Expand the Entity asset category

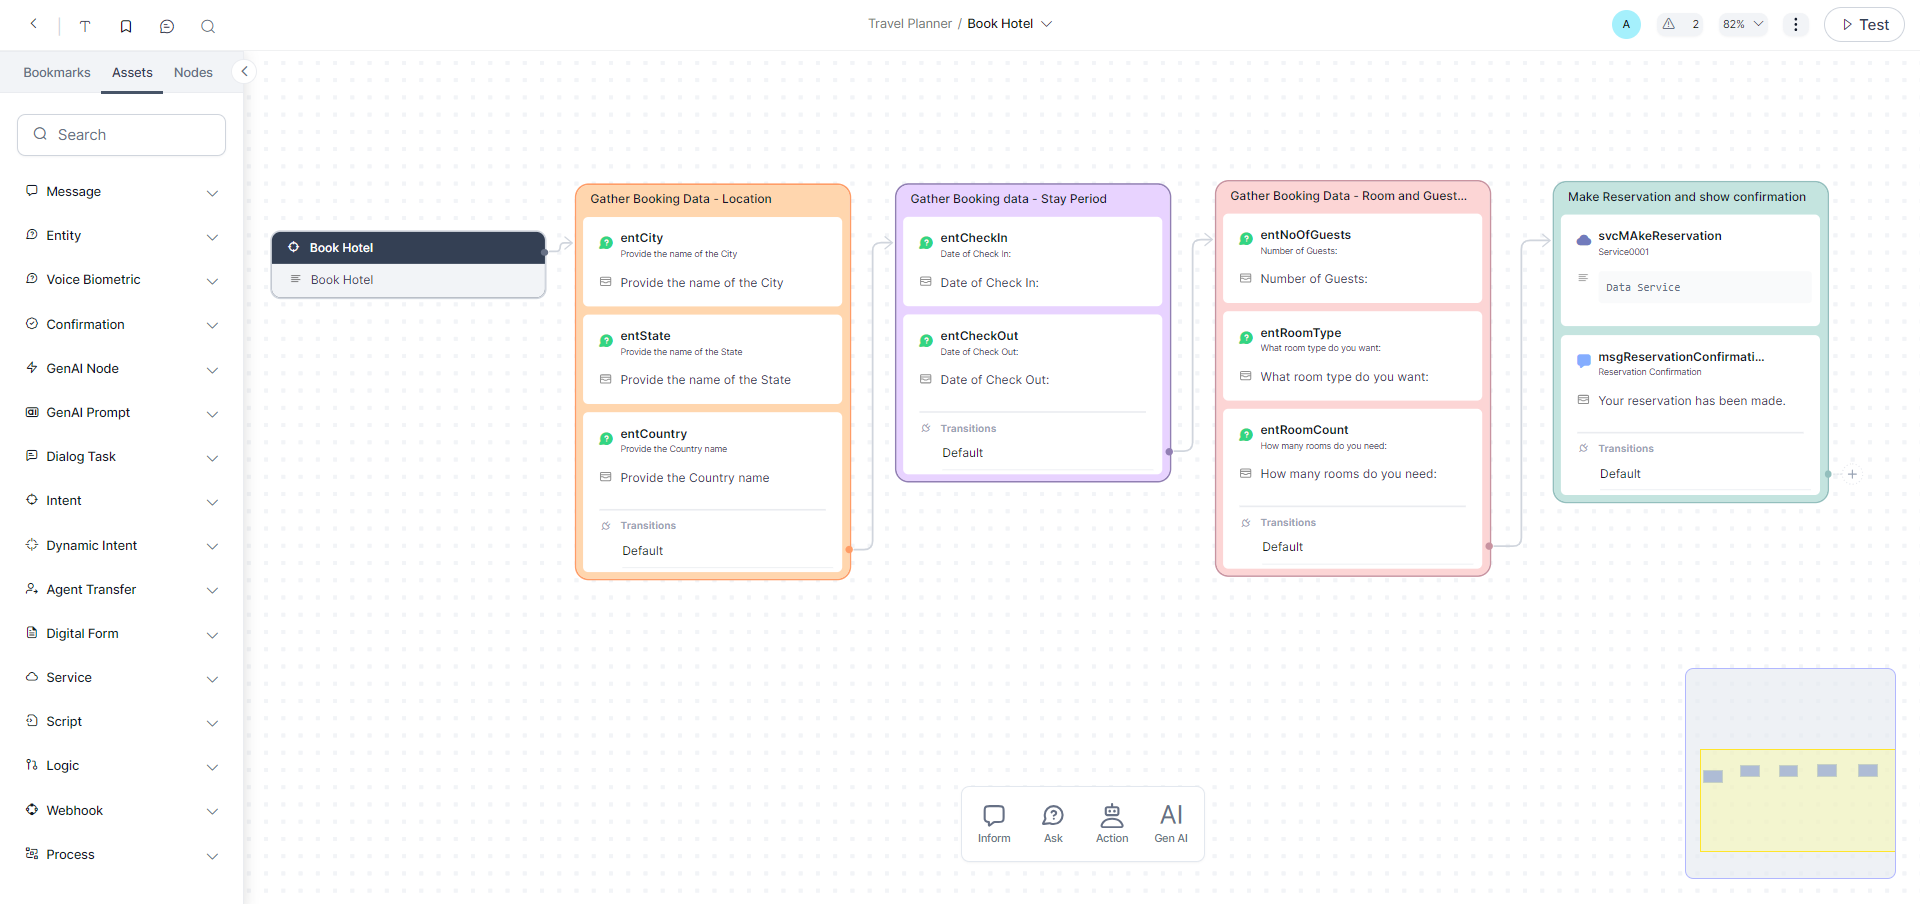coord(211,236)
